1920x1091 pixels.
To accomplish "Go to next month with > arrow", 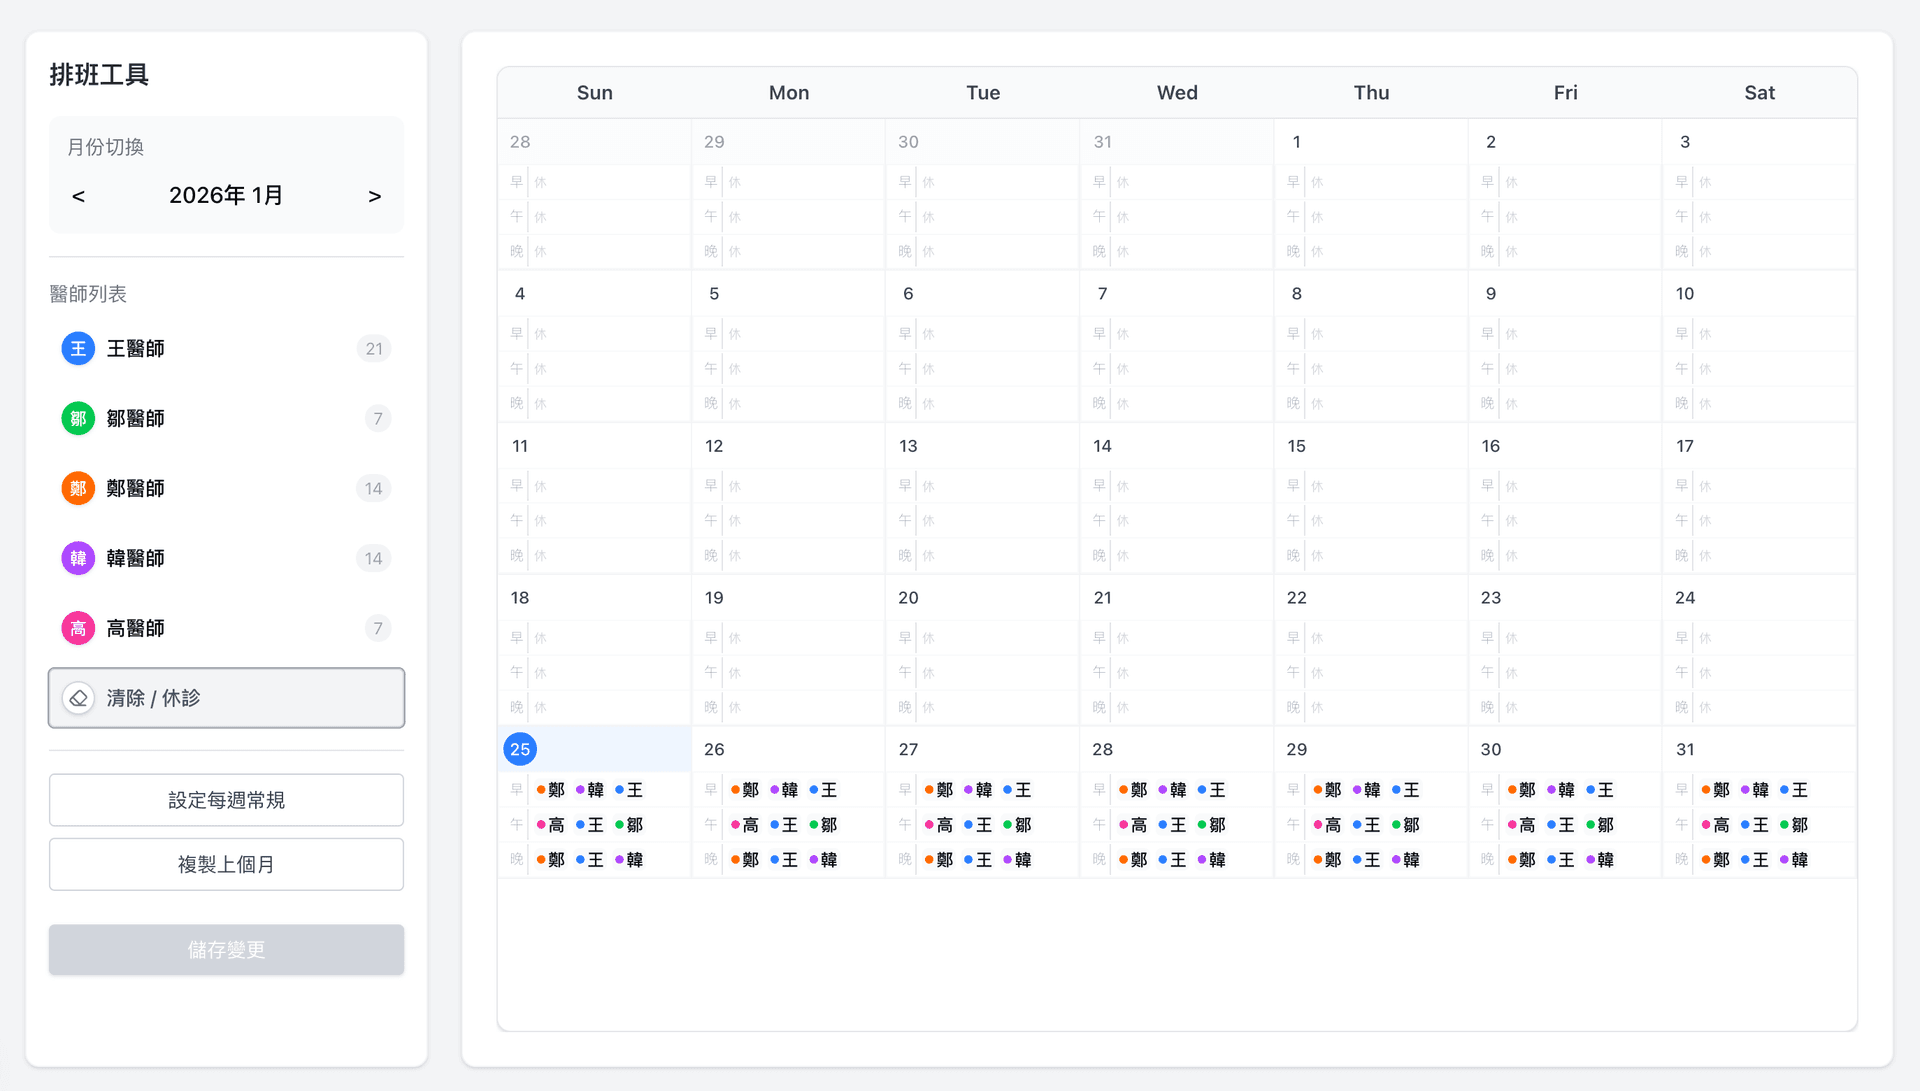I will [374, 196].
